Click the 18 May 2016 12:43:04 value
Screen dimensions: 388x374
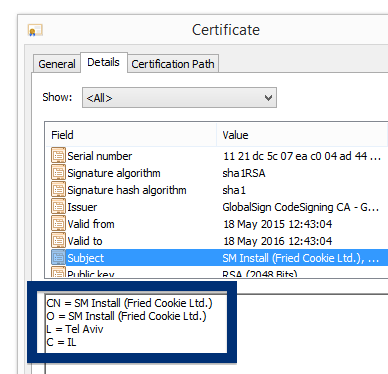[x=277, y=241]
